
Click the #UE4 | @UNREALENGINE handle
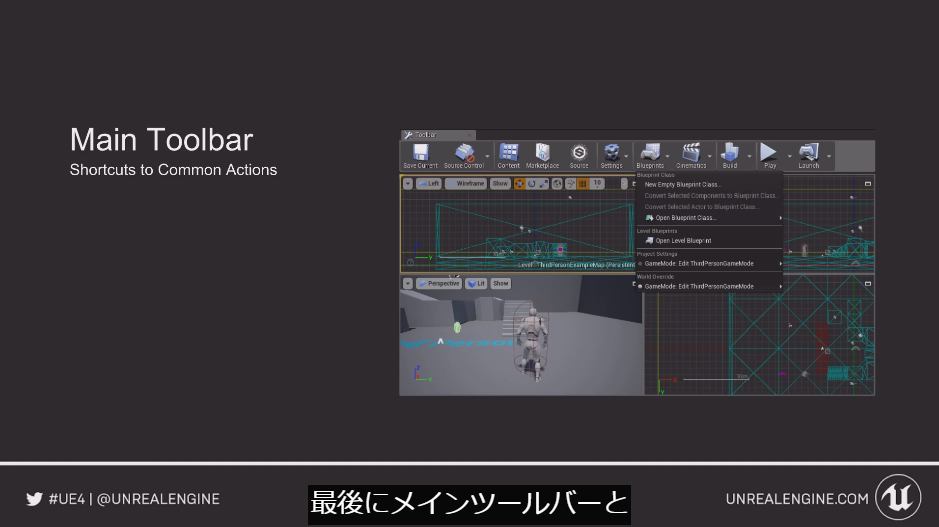pyautogui.click(x=134, y=499)
